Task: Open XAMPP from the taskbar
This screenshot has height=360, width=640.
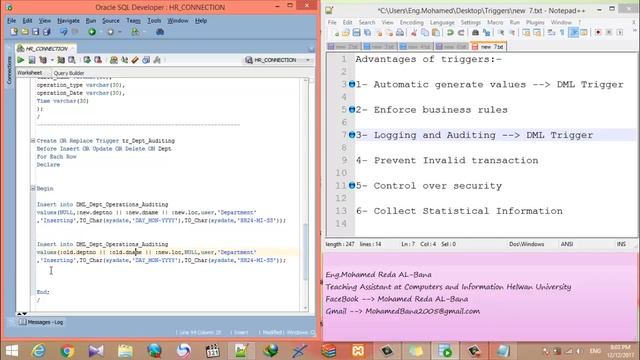Action: coord(358,351)
